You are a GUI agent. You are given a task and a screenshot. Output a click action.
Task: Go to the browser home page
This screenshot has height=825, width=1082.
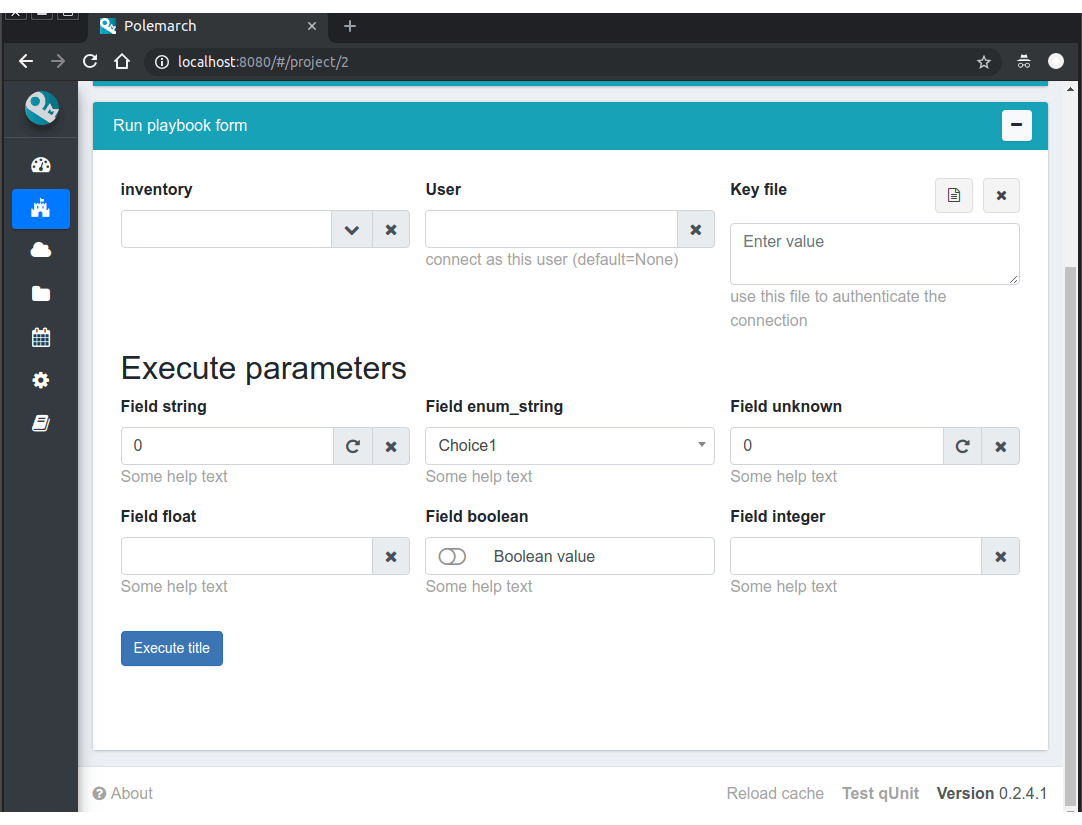coord(122,61)
